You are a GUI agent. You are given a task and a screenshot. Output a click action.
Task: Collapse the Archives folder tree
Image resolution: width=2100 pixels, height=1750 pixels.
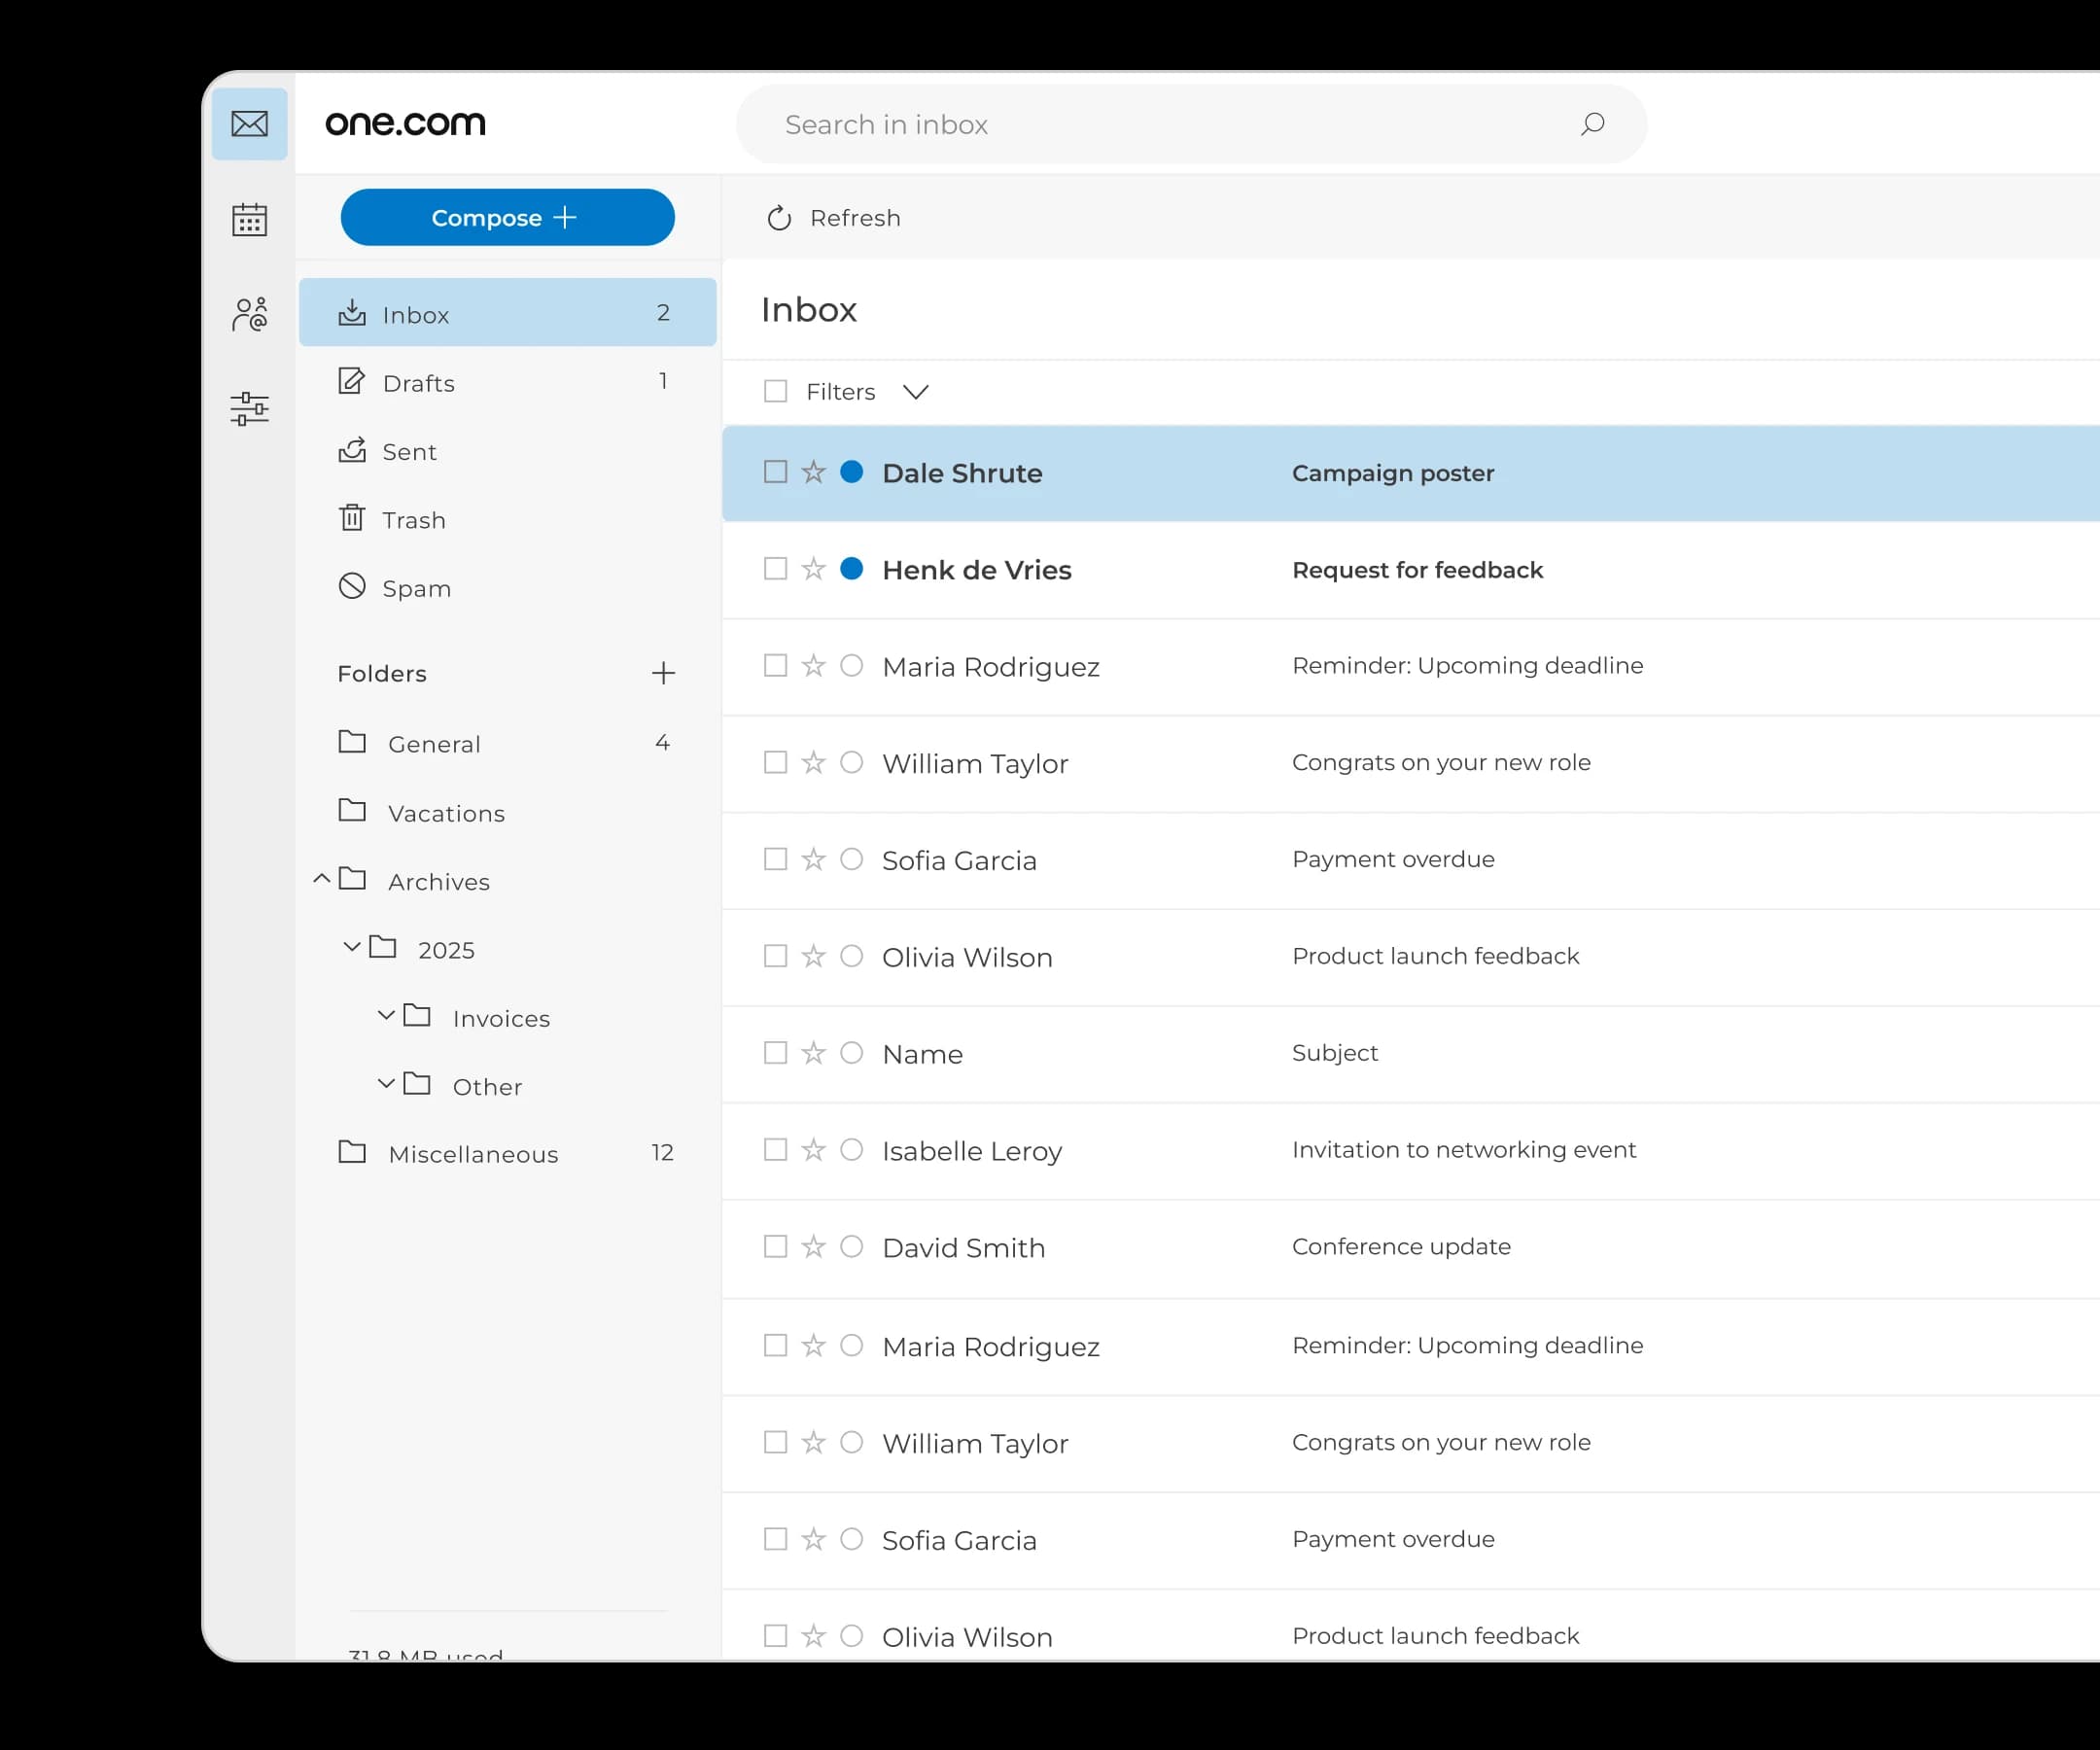click(x=321, y=879)
